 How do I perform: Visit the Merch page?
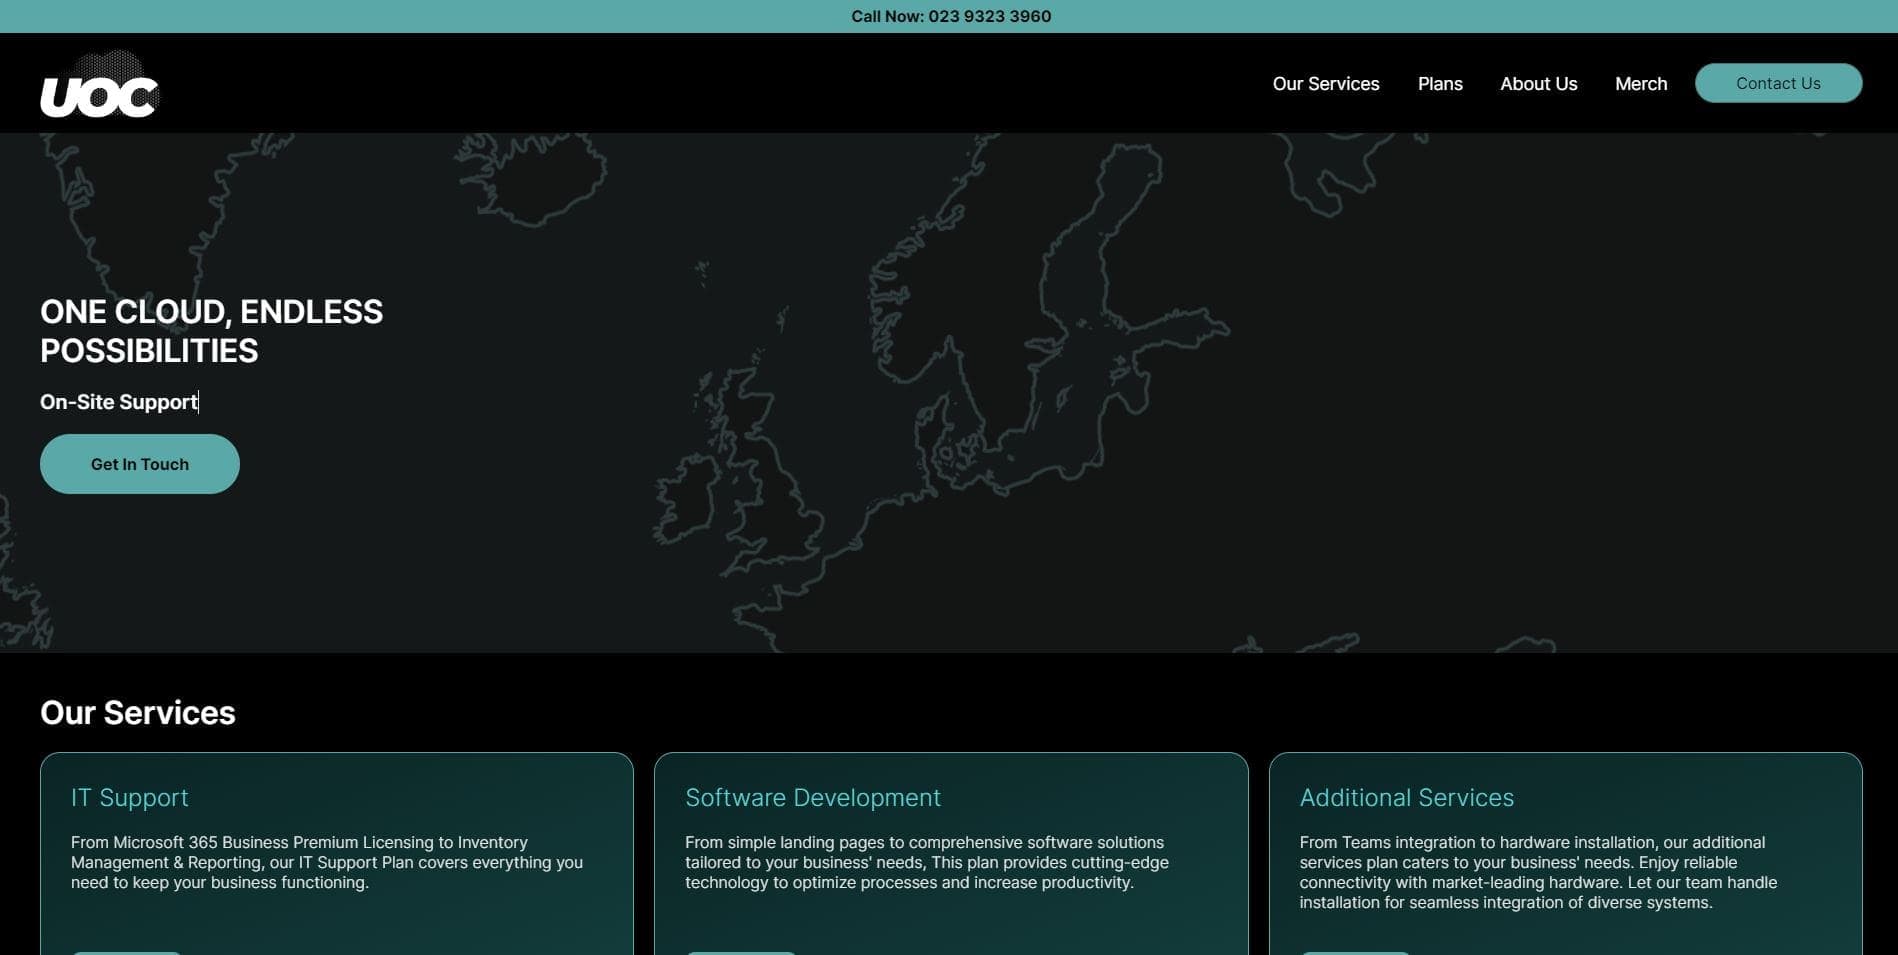click(x=1641, y=84)
